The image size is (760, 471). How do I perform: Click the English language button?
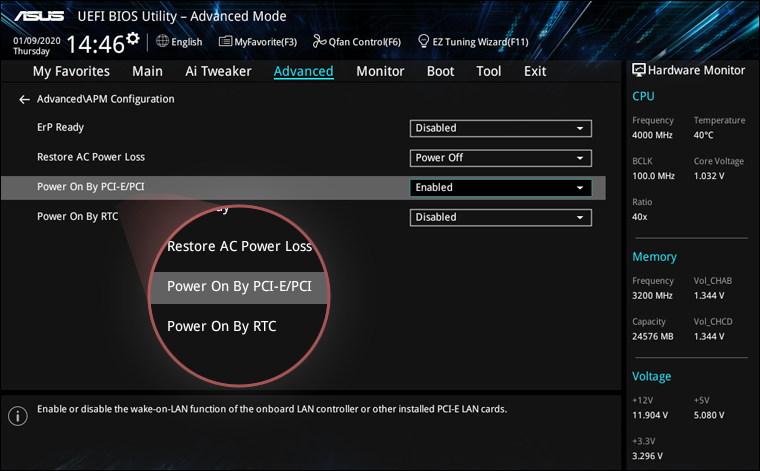[187, 42]
